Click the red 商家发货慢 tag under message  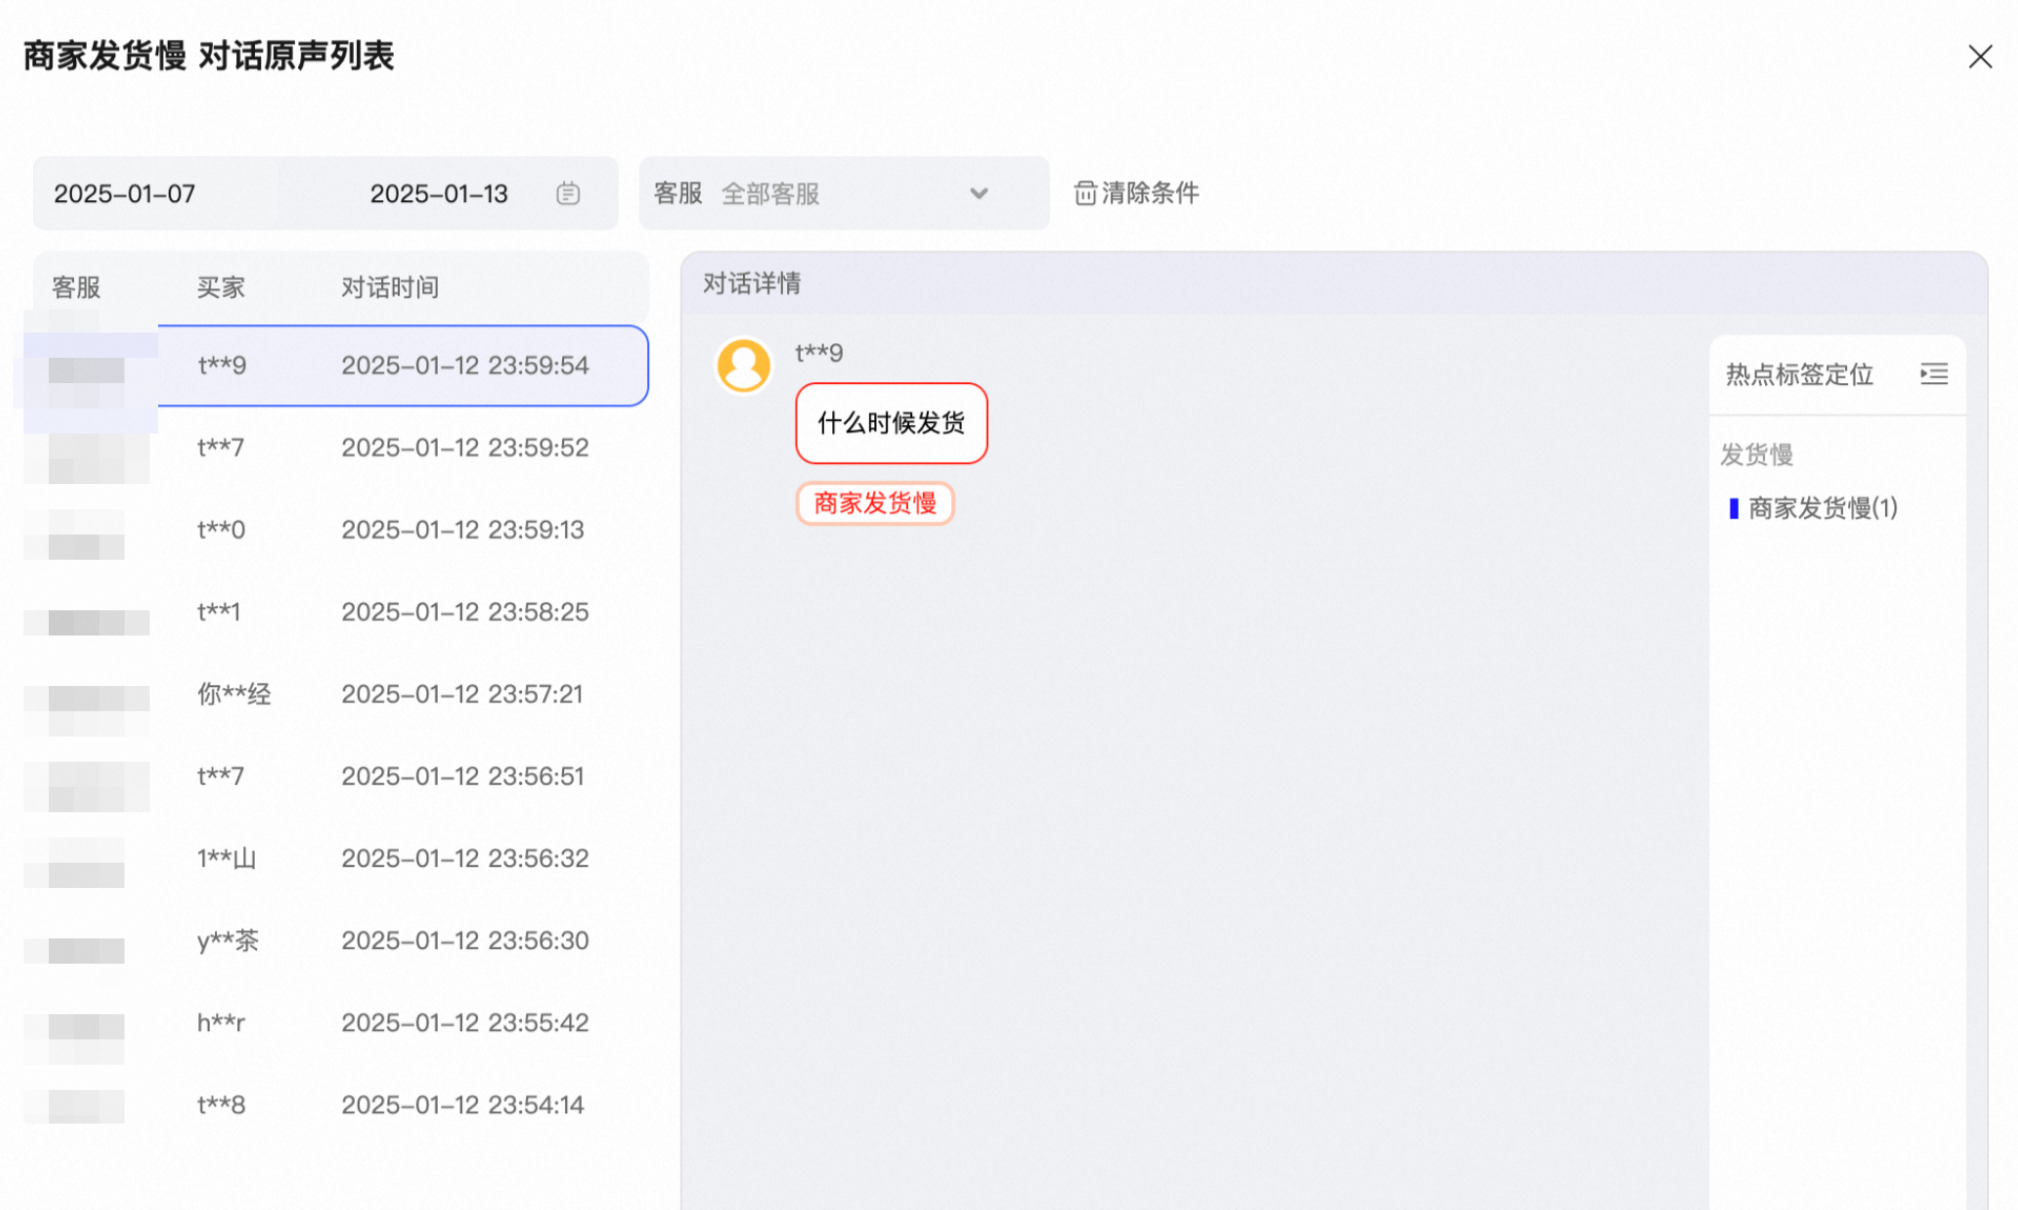tap(875, 503)
